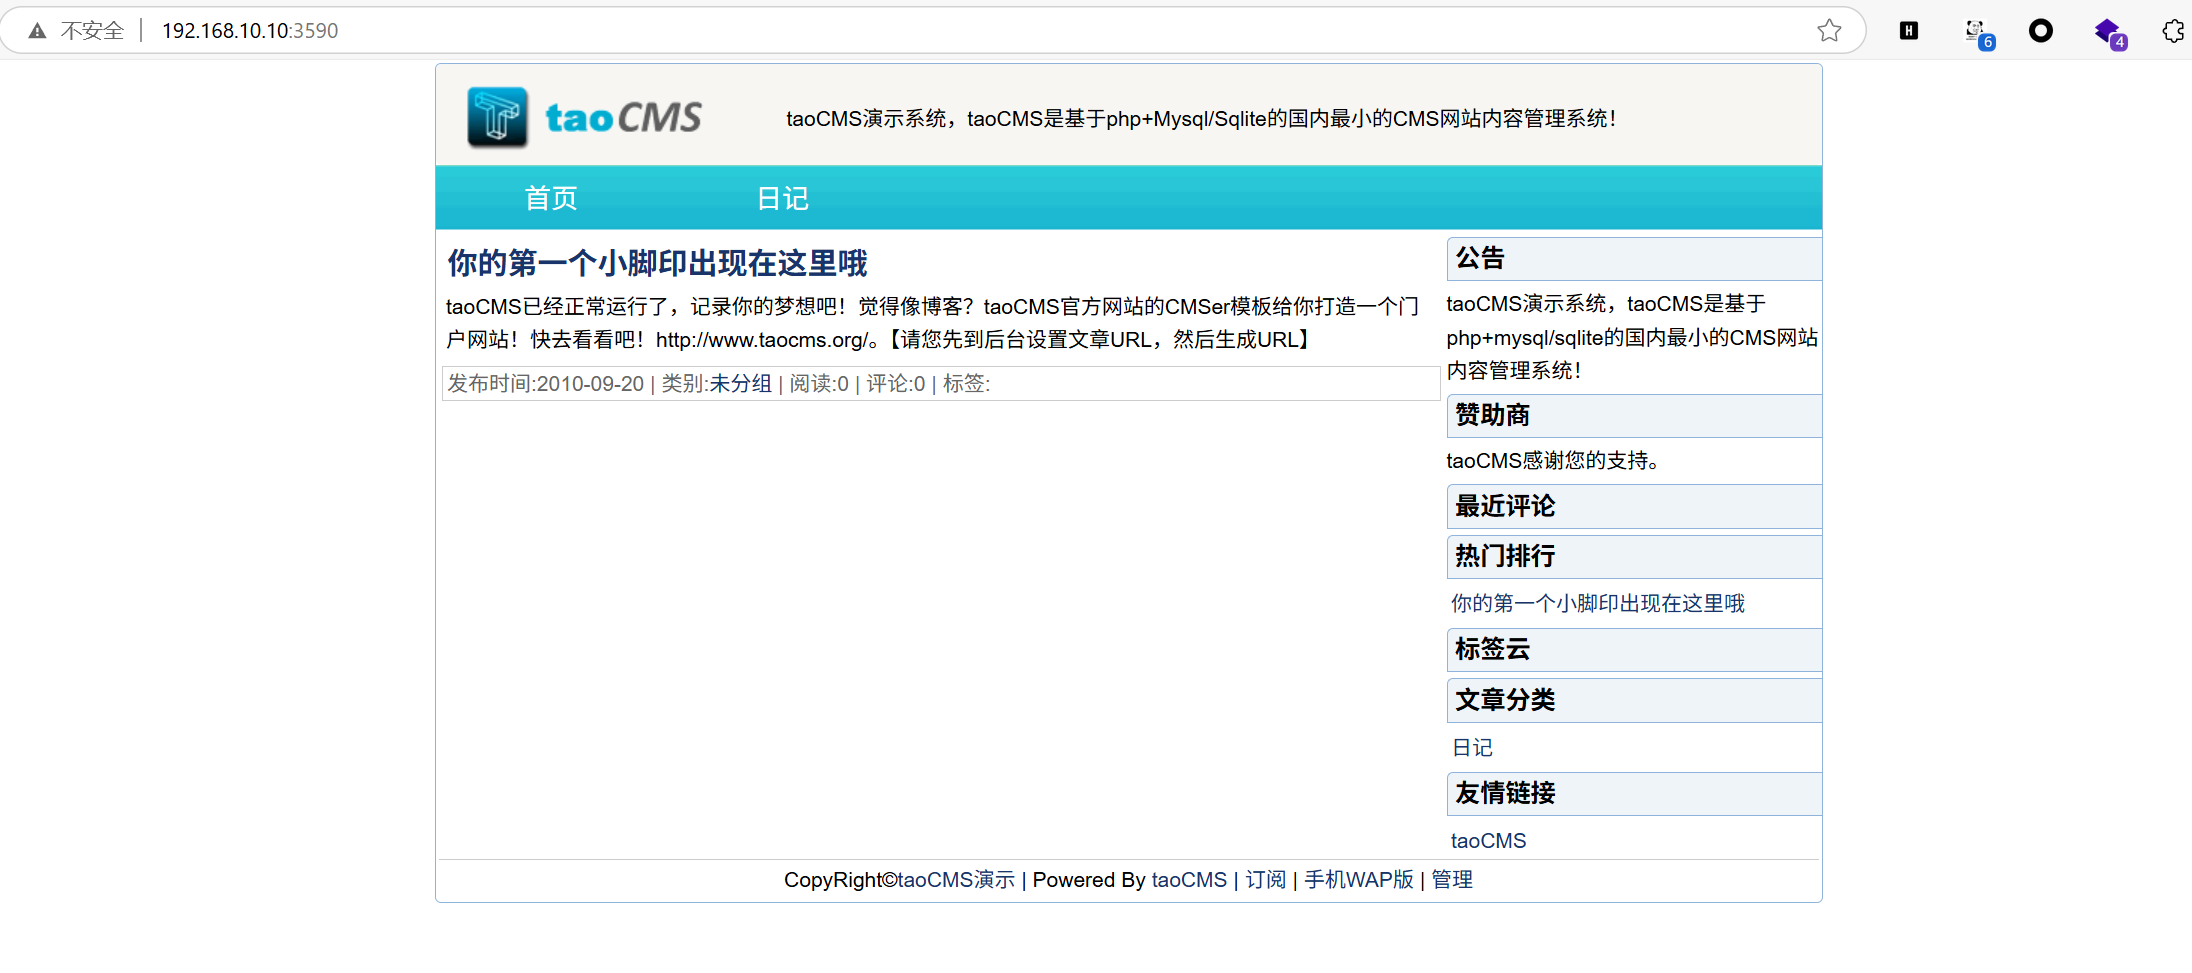Screen dimensions: 2192x973
Task: Bookmark page with star icon
Action: click(x=1829, y=30)
